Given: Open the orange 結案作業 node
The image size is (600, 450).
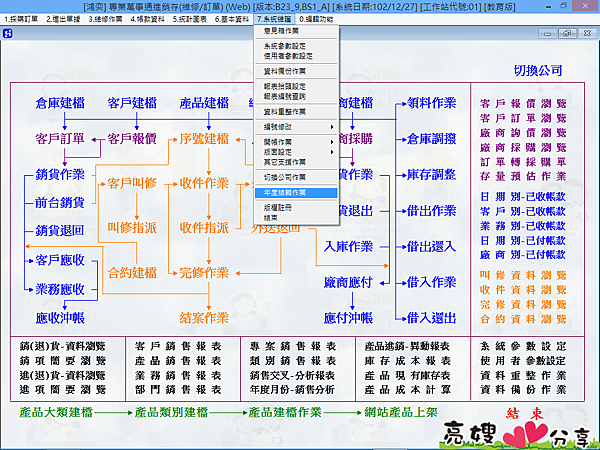Looking at the screenshot, I should (x=204, y=318).
